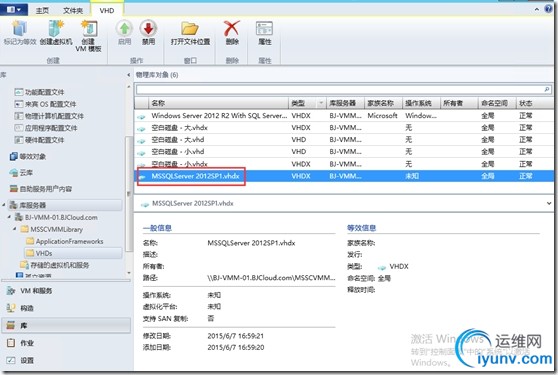558x375 pixels.
Task: Switch to the 文件夹 ribbon tab
Action: tap(73, 11)
